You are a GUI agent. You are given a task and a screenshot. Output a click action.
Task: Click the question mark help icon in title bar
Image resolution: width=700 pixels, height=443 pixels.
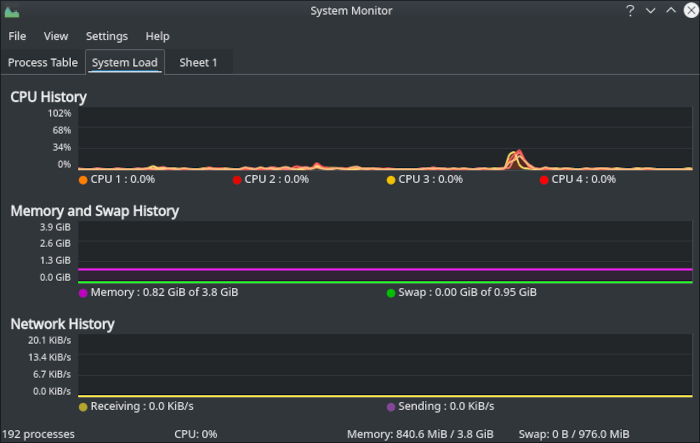630,11
